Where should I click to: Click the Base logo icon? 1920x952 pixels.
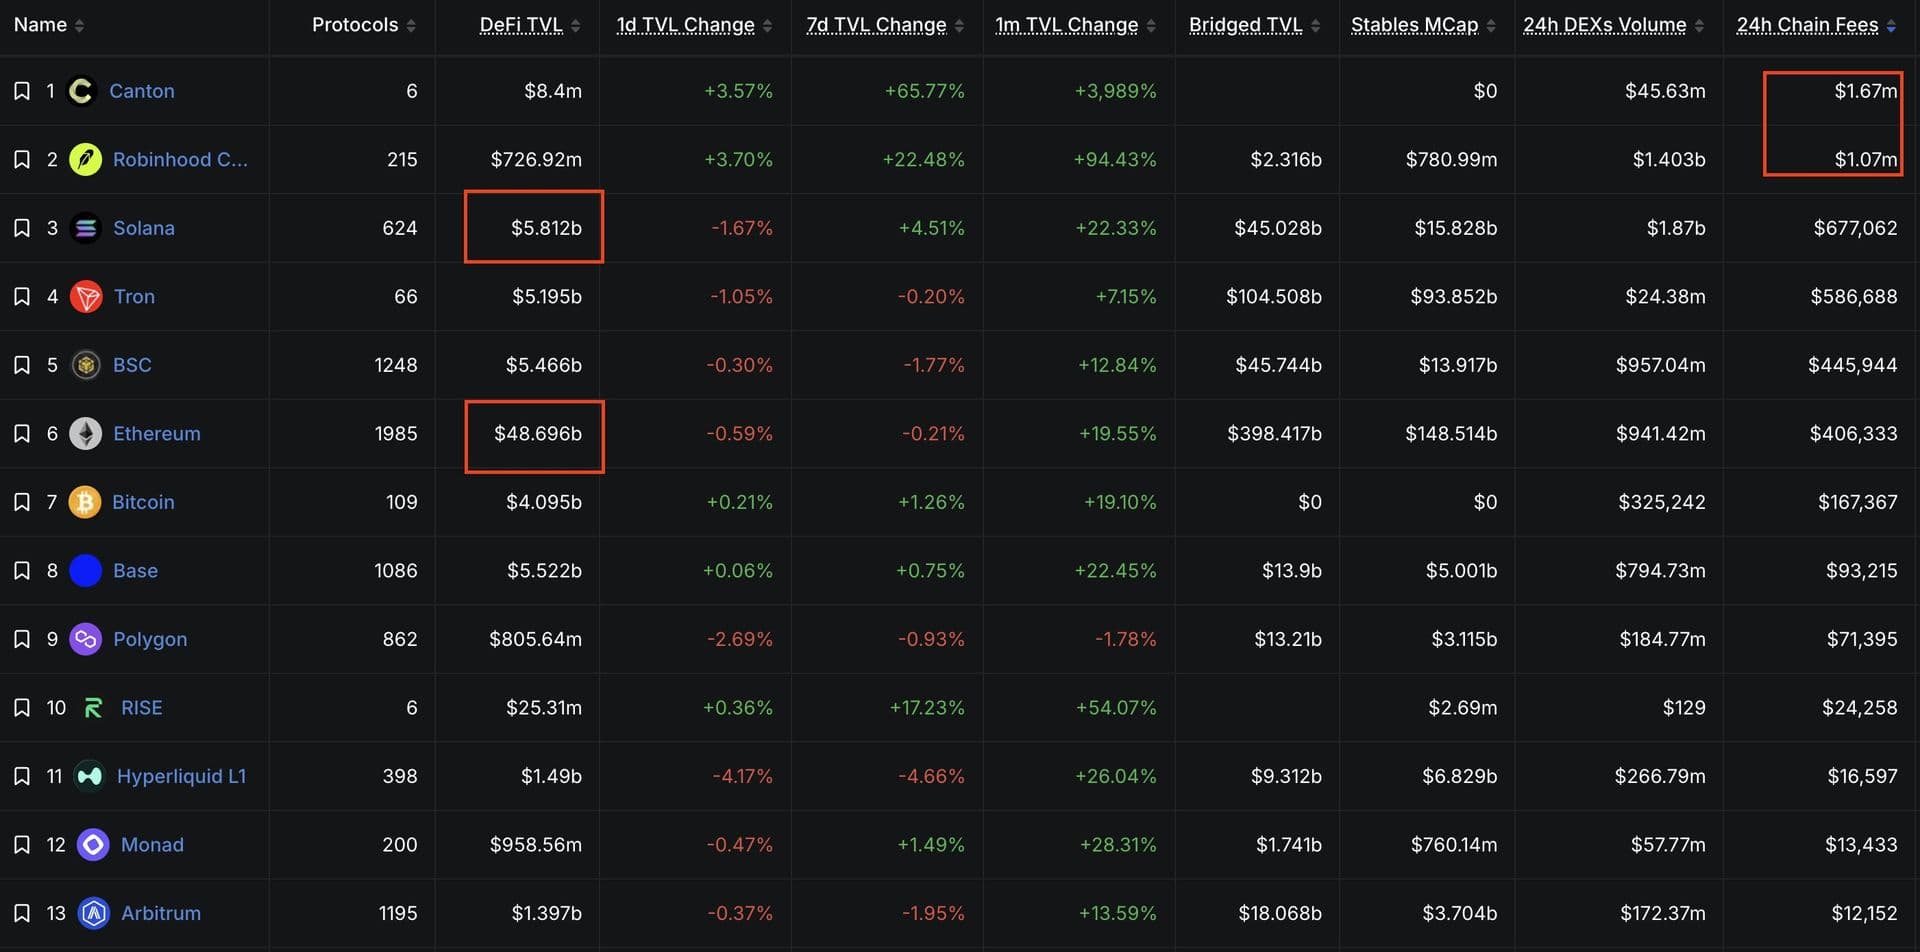click(x=85, y=570)
